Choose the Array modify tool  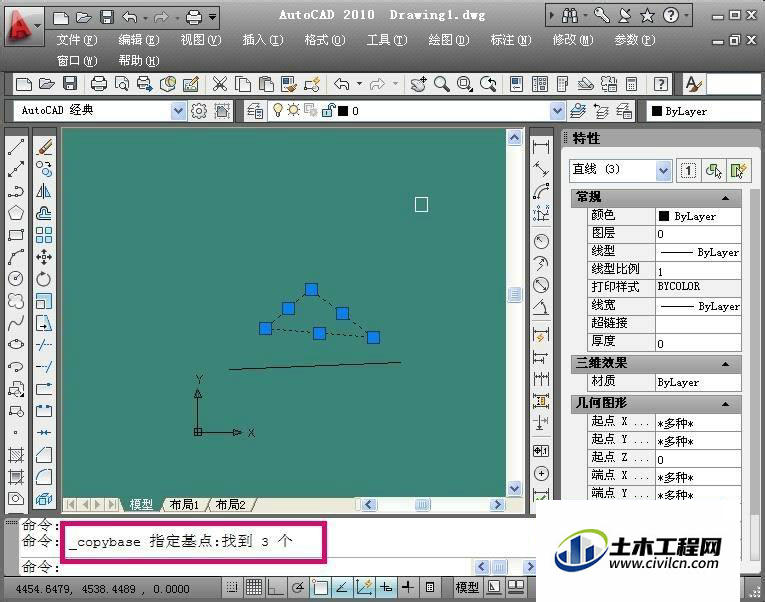(x=44, y=235)
